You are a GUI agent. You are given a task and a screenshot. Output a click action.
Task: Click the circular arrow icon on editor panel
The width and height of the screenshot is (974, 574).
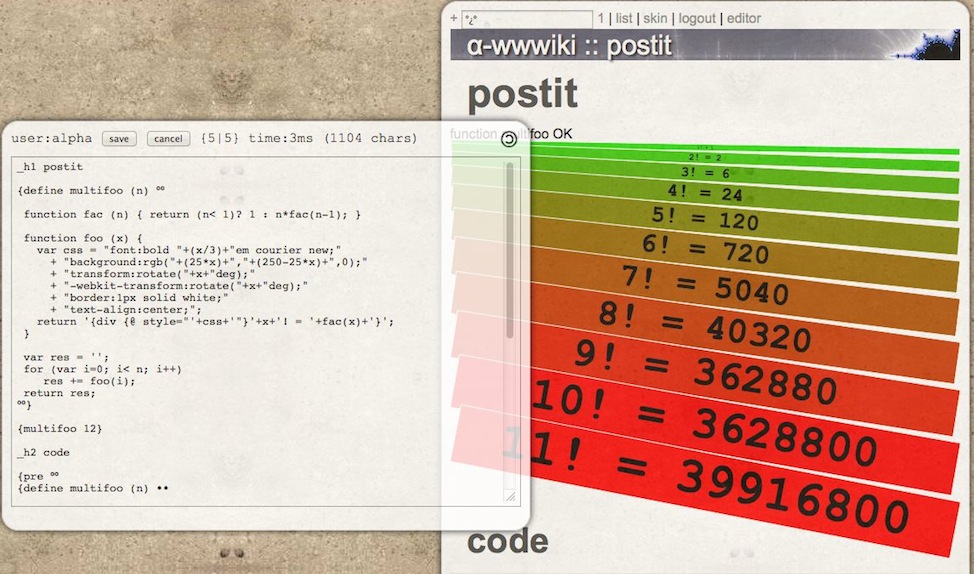pos(509,140)
